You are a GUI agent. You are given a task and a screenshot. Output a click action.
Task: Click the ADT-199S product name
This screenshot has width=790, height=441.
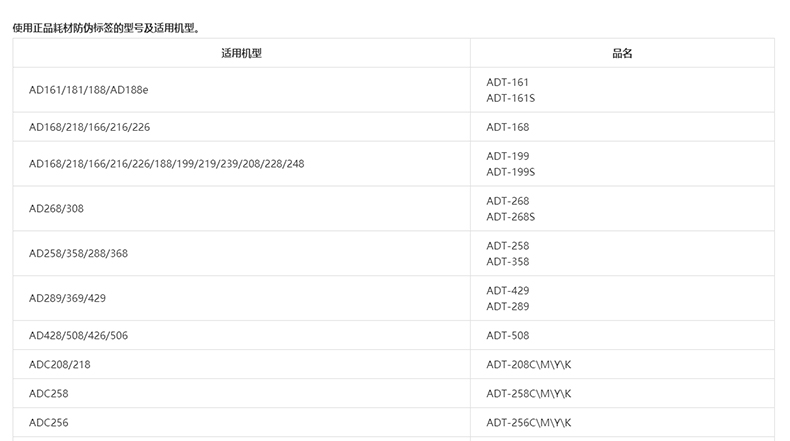[510, 172]
